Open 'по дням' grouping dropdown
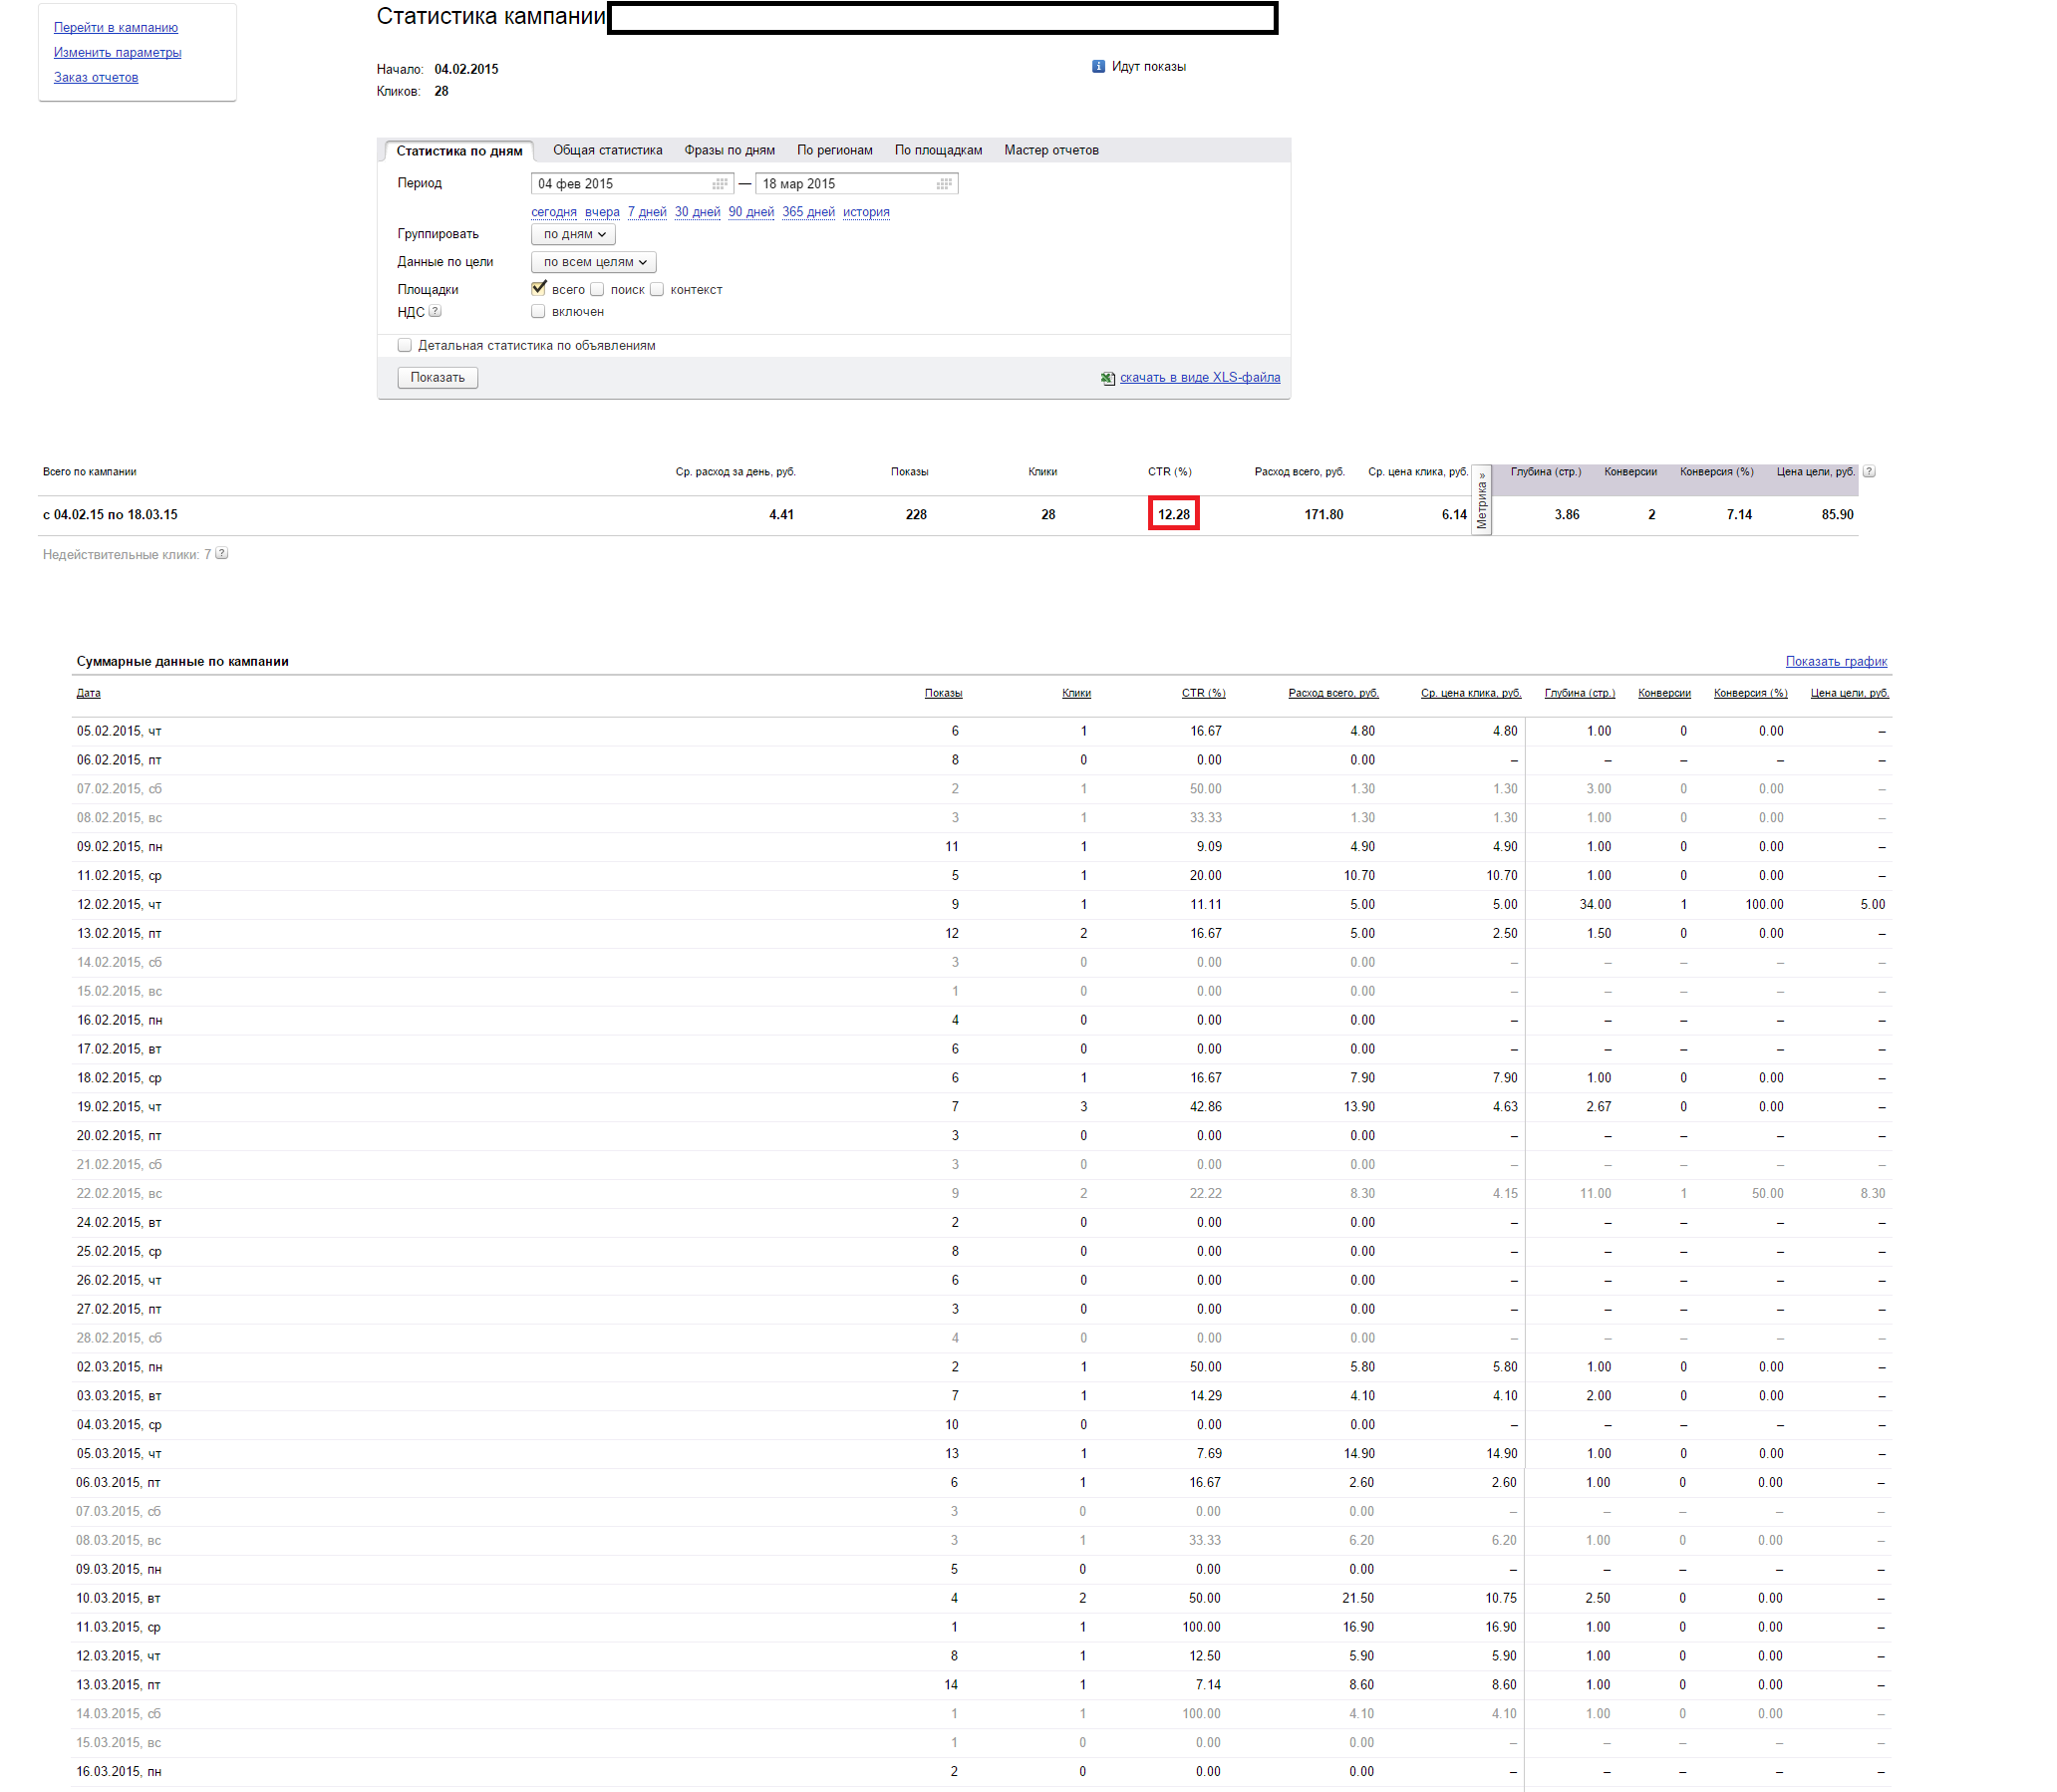2057x1792 pixels. [x=573, y=234]
